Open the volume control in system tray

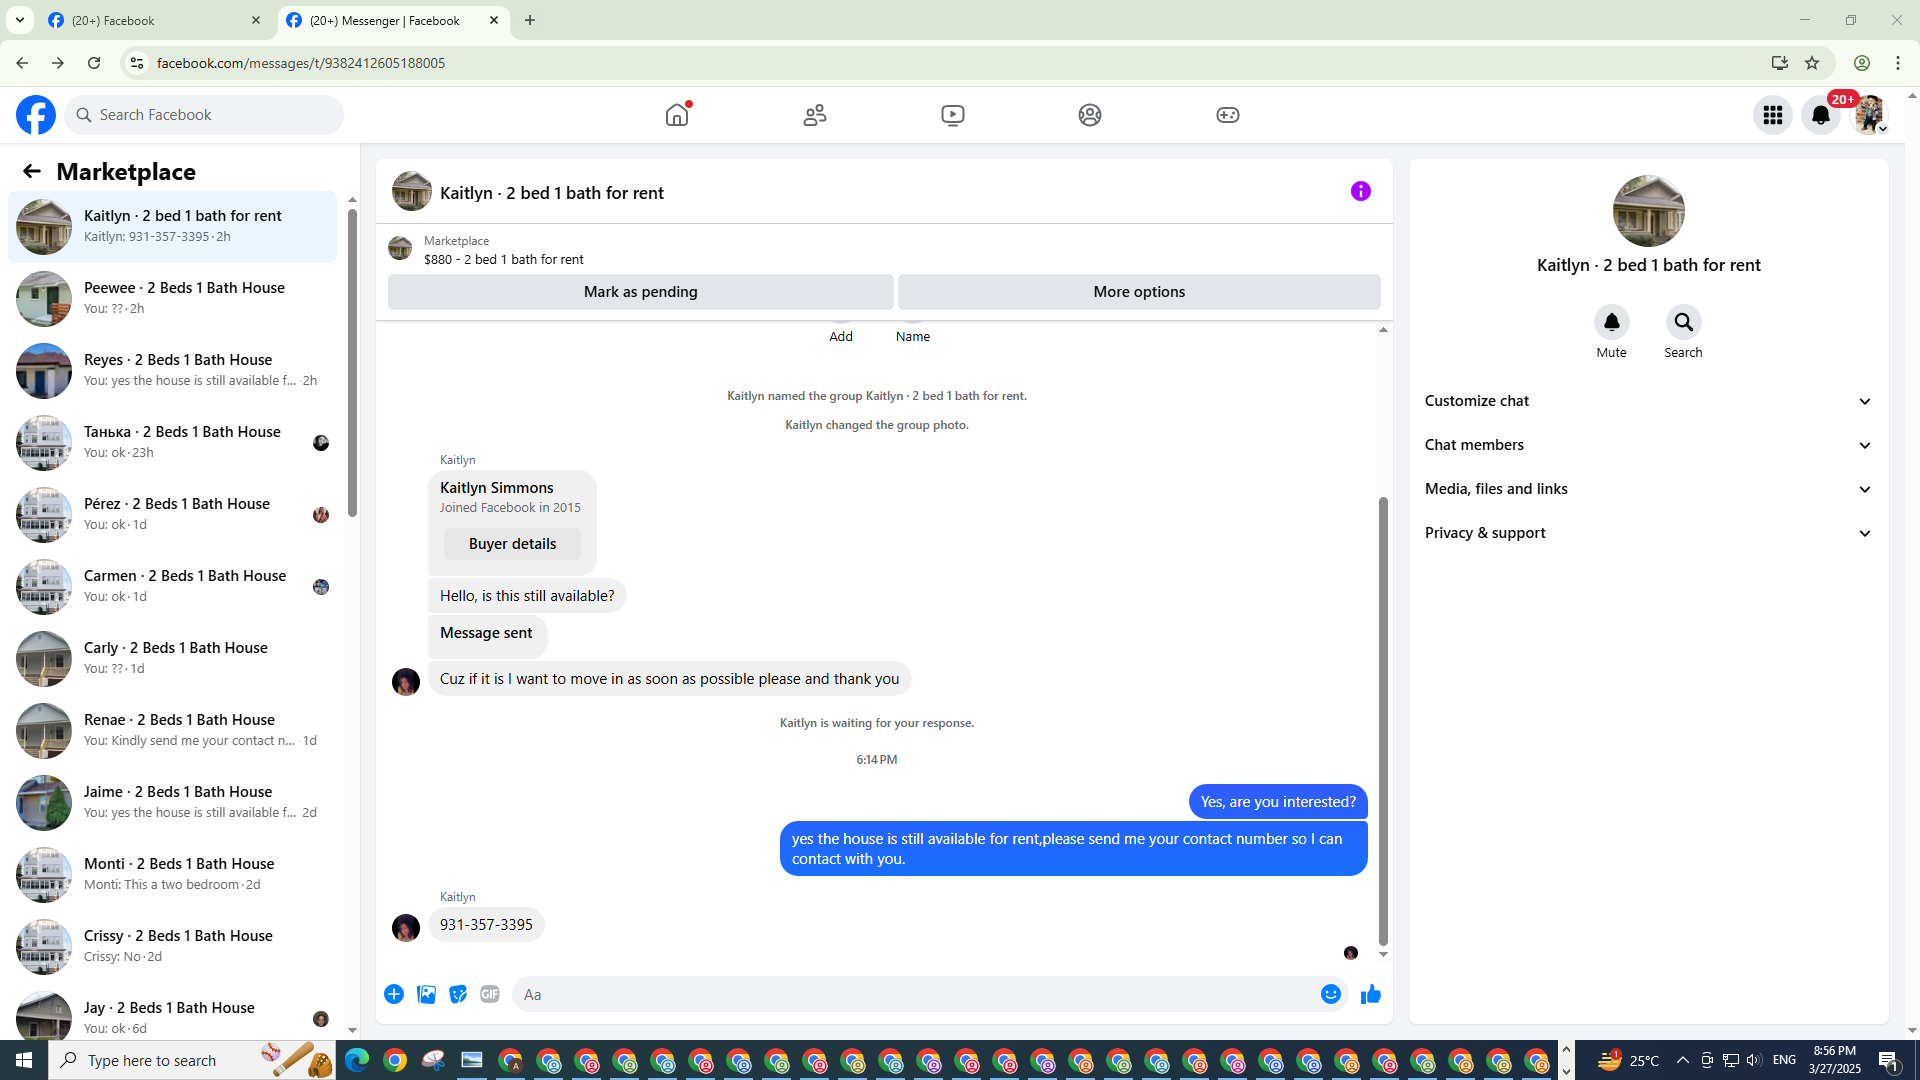(x=1754, y=1060)
